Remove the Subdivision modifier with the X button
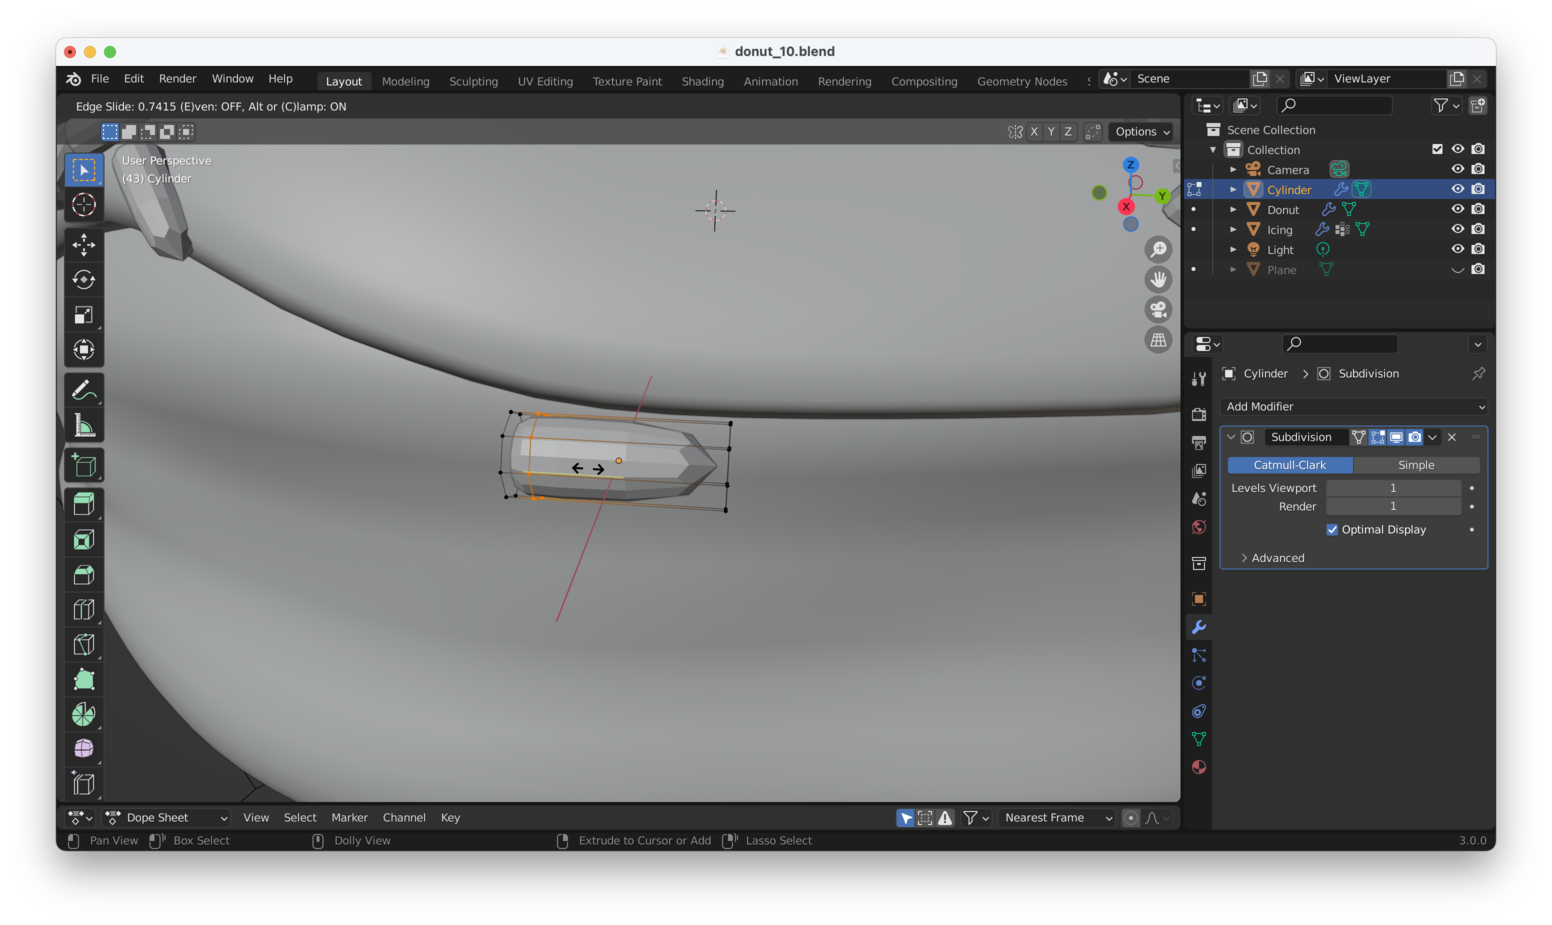The height and width of the screenshot is (925, 1552). 1451,437
